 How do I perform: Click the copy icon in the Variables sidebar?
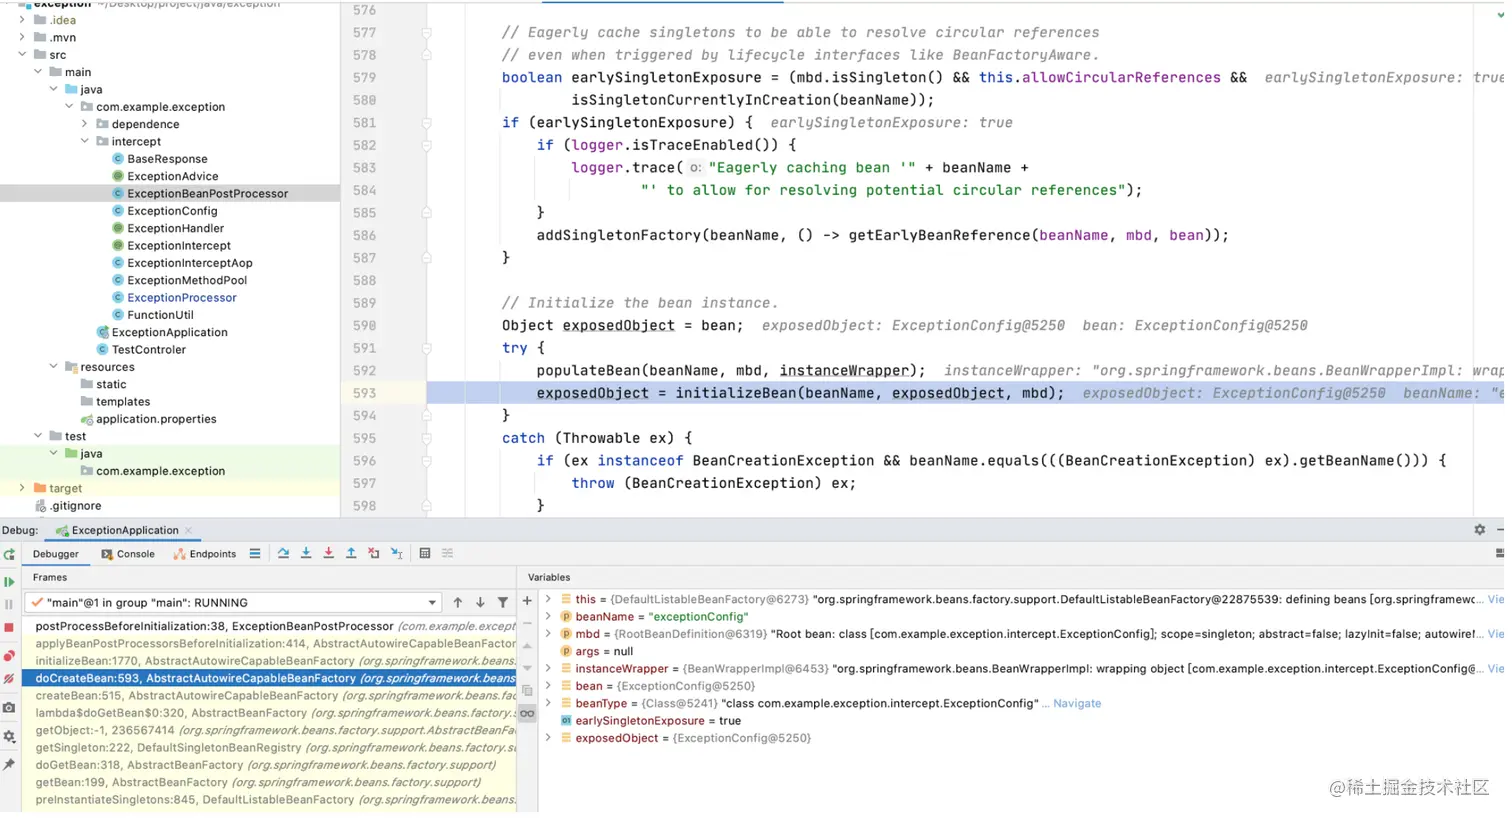(x=527, y=691)
